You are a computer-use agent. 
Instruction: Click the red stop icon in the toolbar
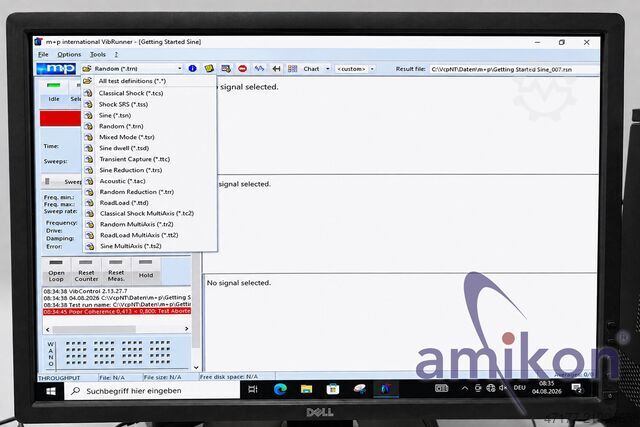tap(242, 69)
